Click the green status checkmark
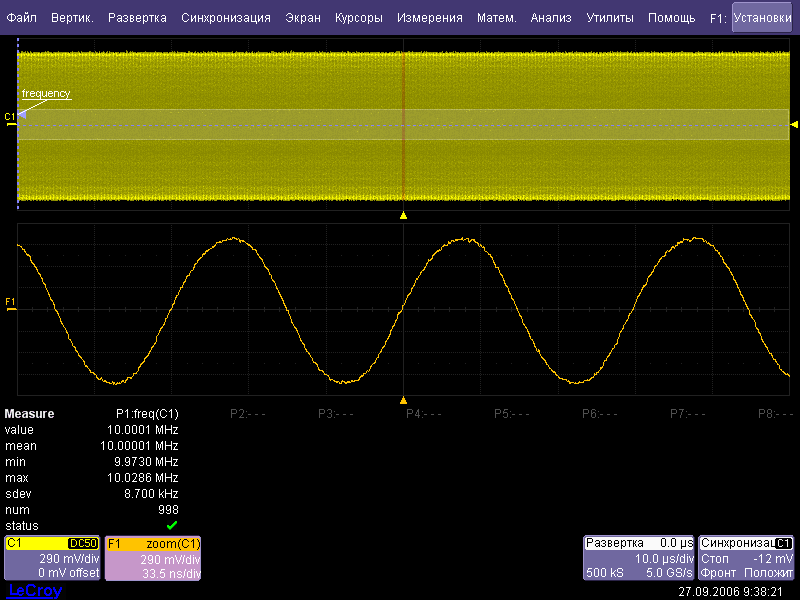Viewport: 800px width, 600px height. pos(172,525)
